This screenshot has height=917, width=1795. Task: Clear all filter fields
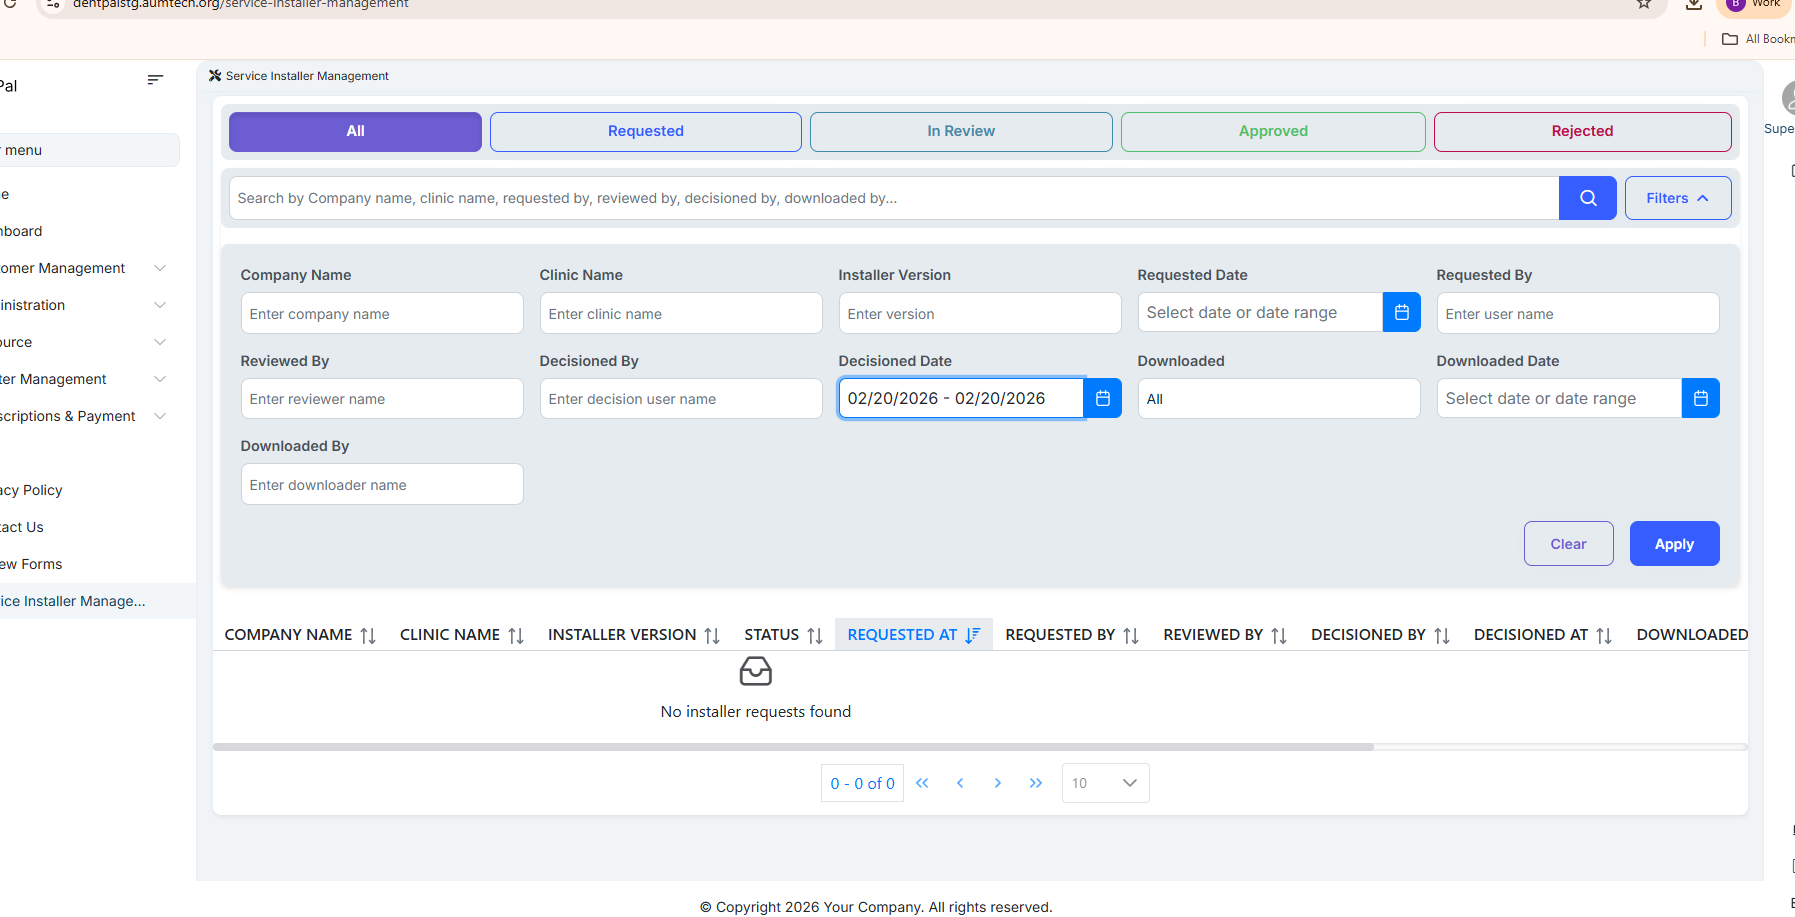coord(1567,544)
